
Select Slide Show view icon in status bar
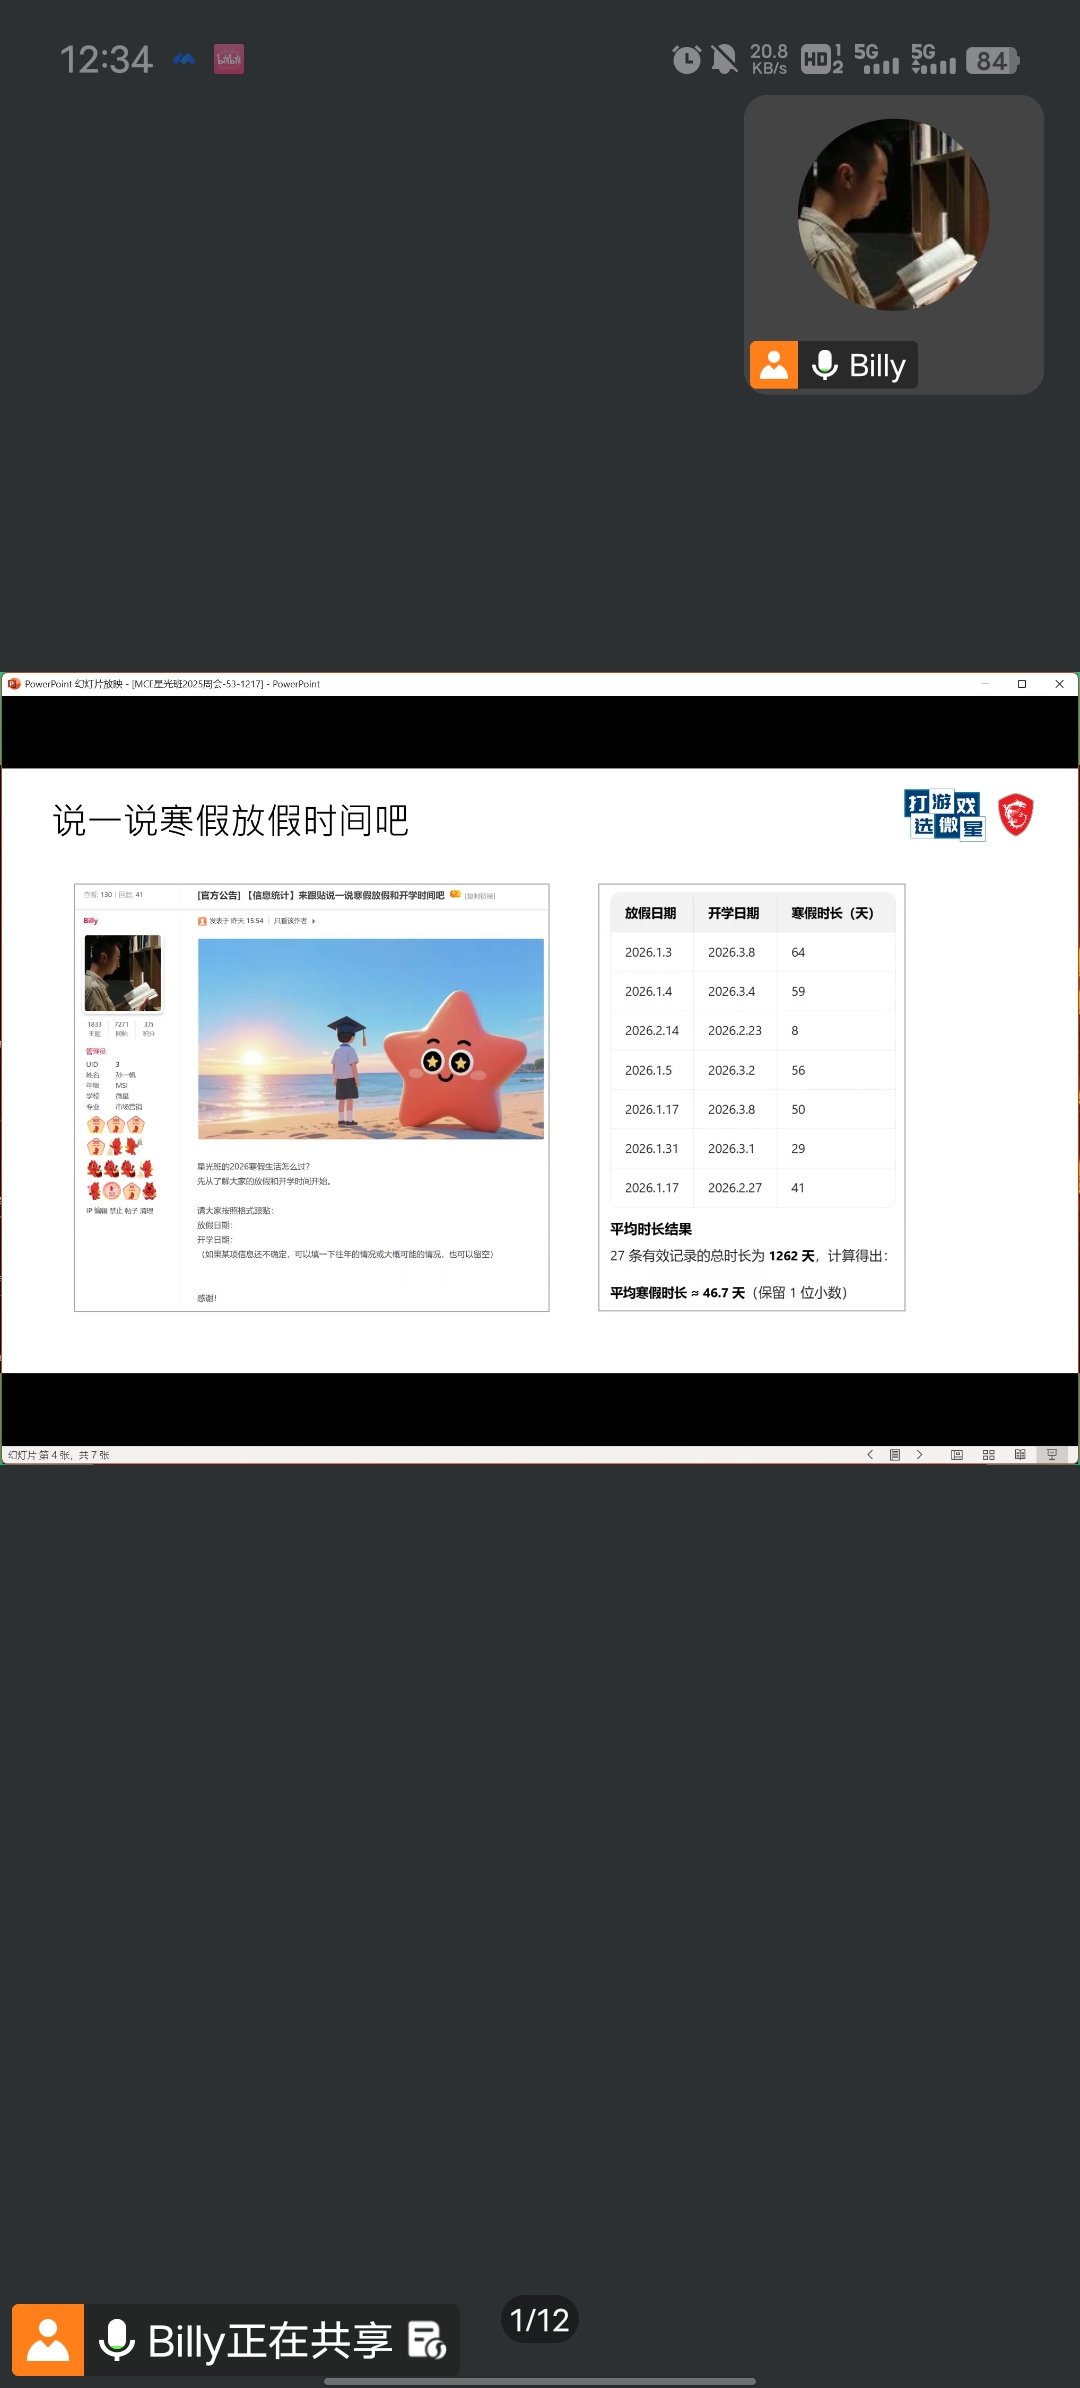click(1052, 1455)
